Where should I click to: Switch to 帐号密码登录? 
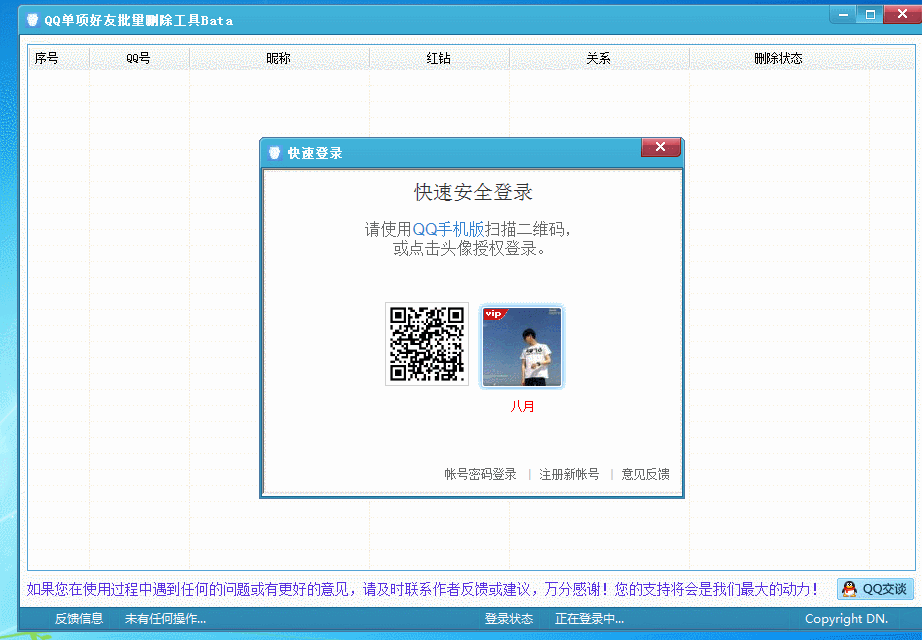(x=480, y=474)
